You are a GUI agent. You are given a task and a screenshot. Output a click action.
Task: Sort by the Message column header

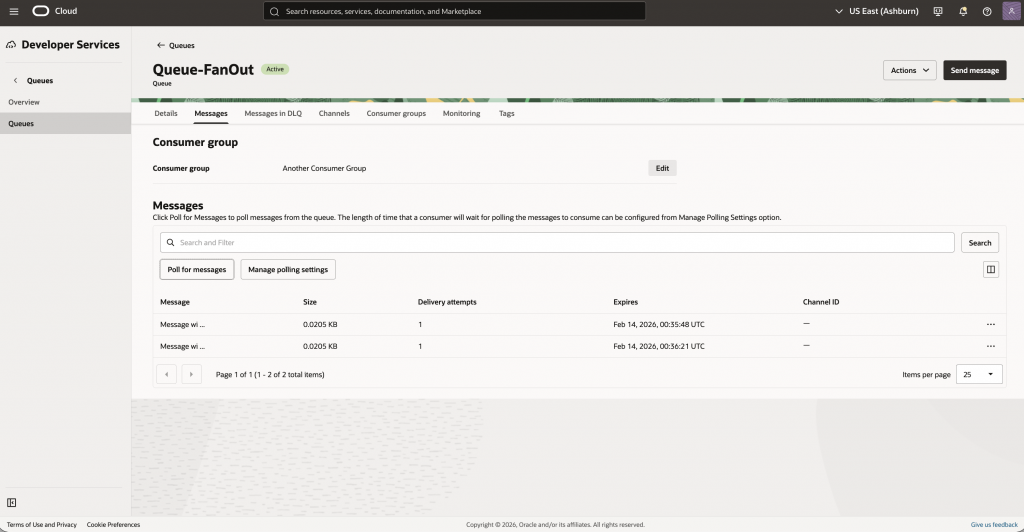175,302
